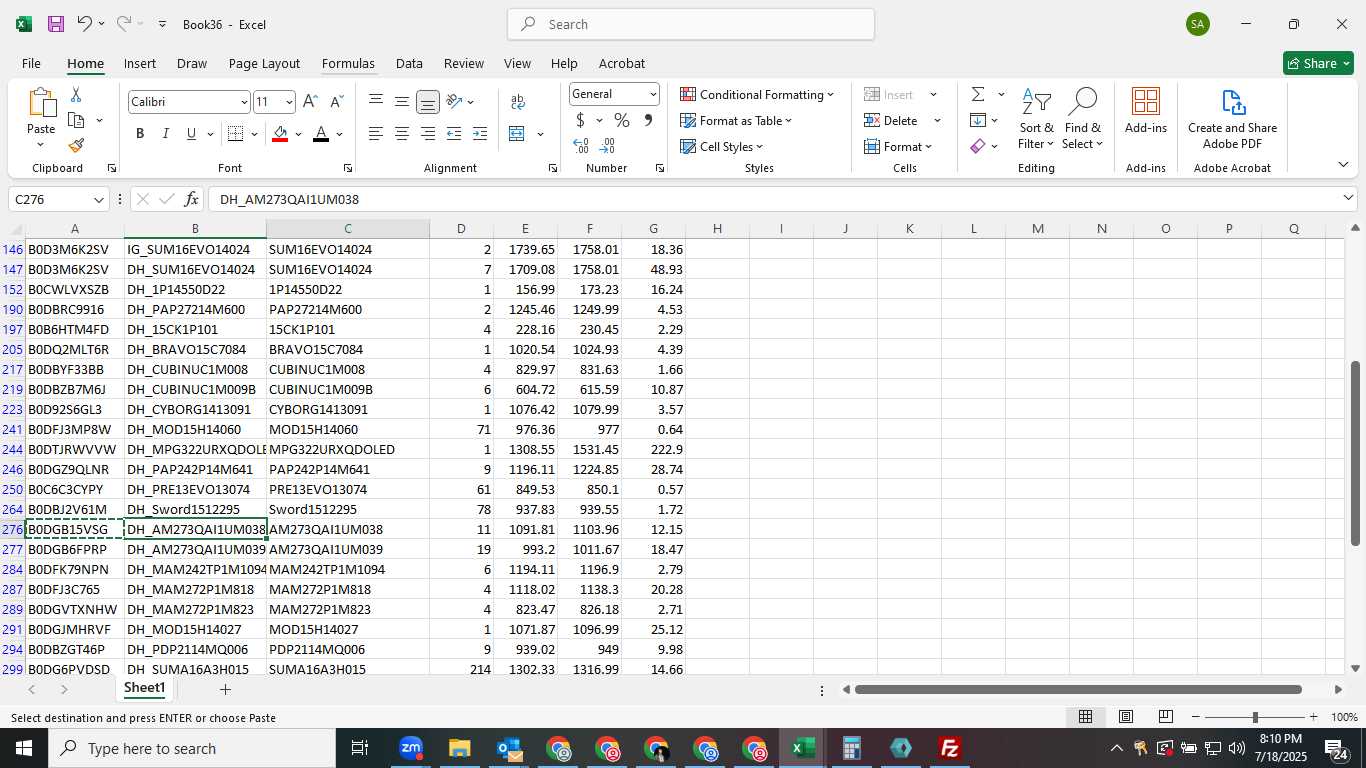Switch to the Data ribbon tab

pos(409,63)
